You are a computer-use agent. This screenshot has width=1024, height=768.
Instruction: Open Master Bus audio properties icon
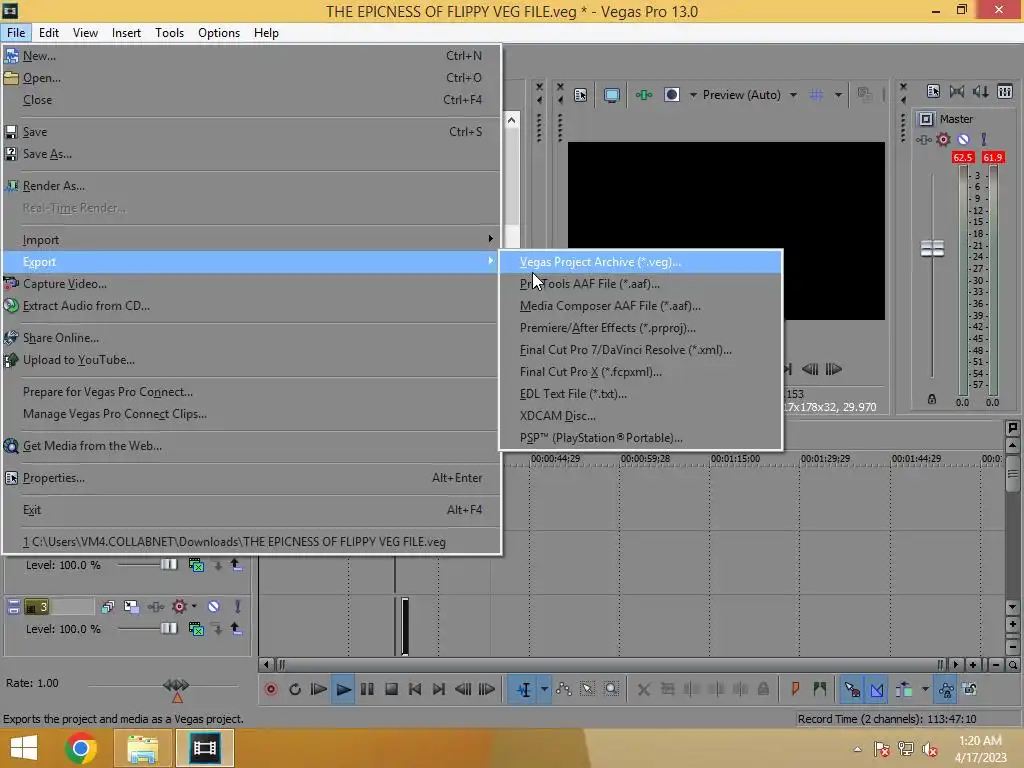pyautogui.click(x=933, y=91)
